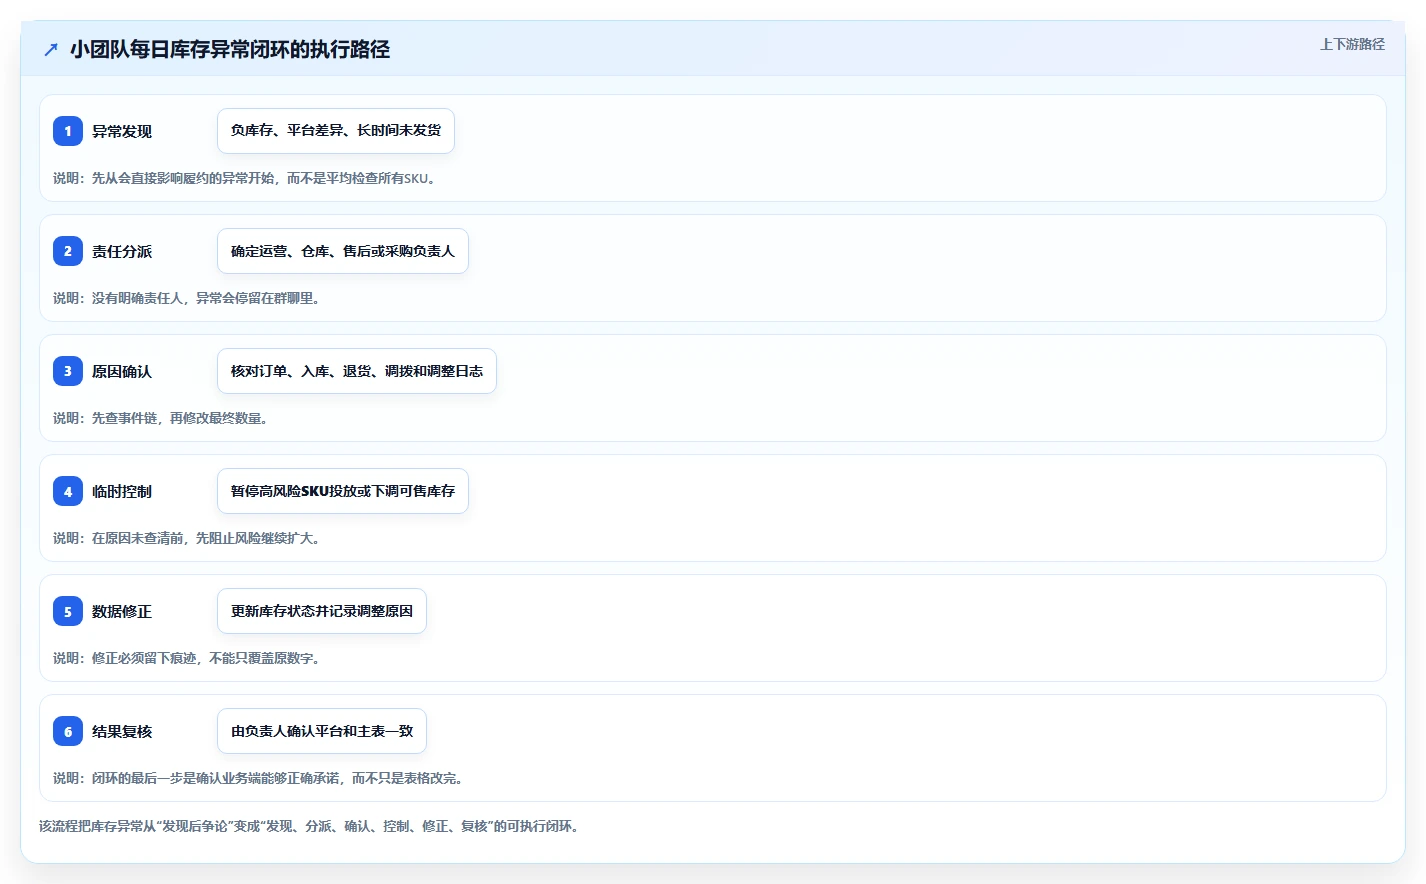Click the 核对订单、入库、退货、调拨和调整日志 box
This screenshot has width=1426, height=884.
(357, 371)
